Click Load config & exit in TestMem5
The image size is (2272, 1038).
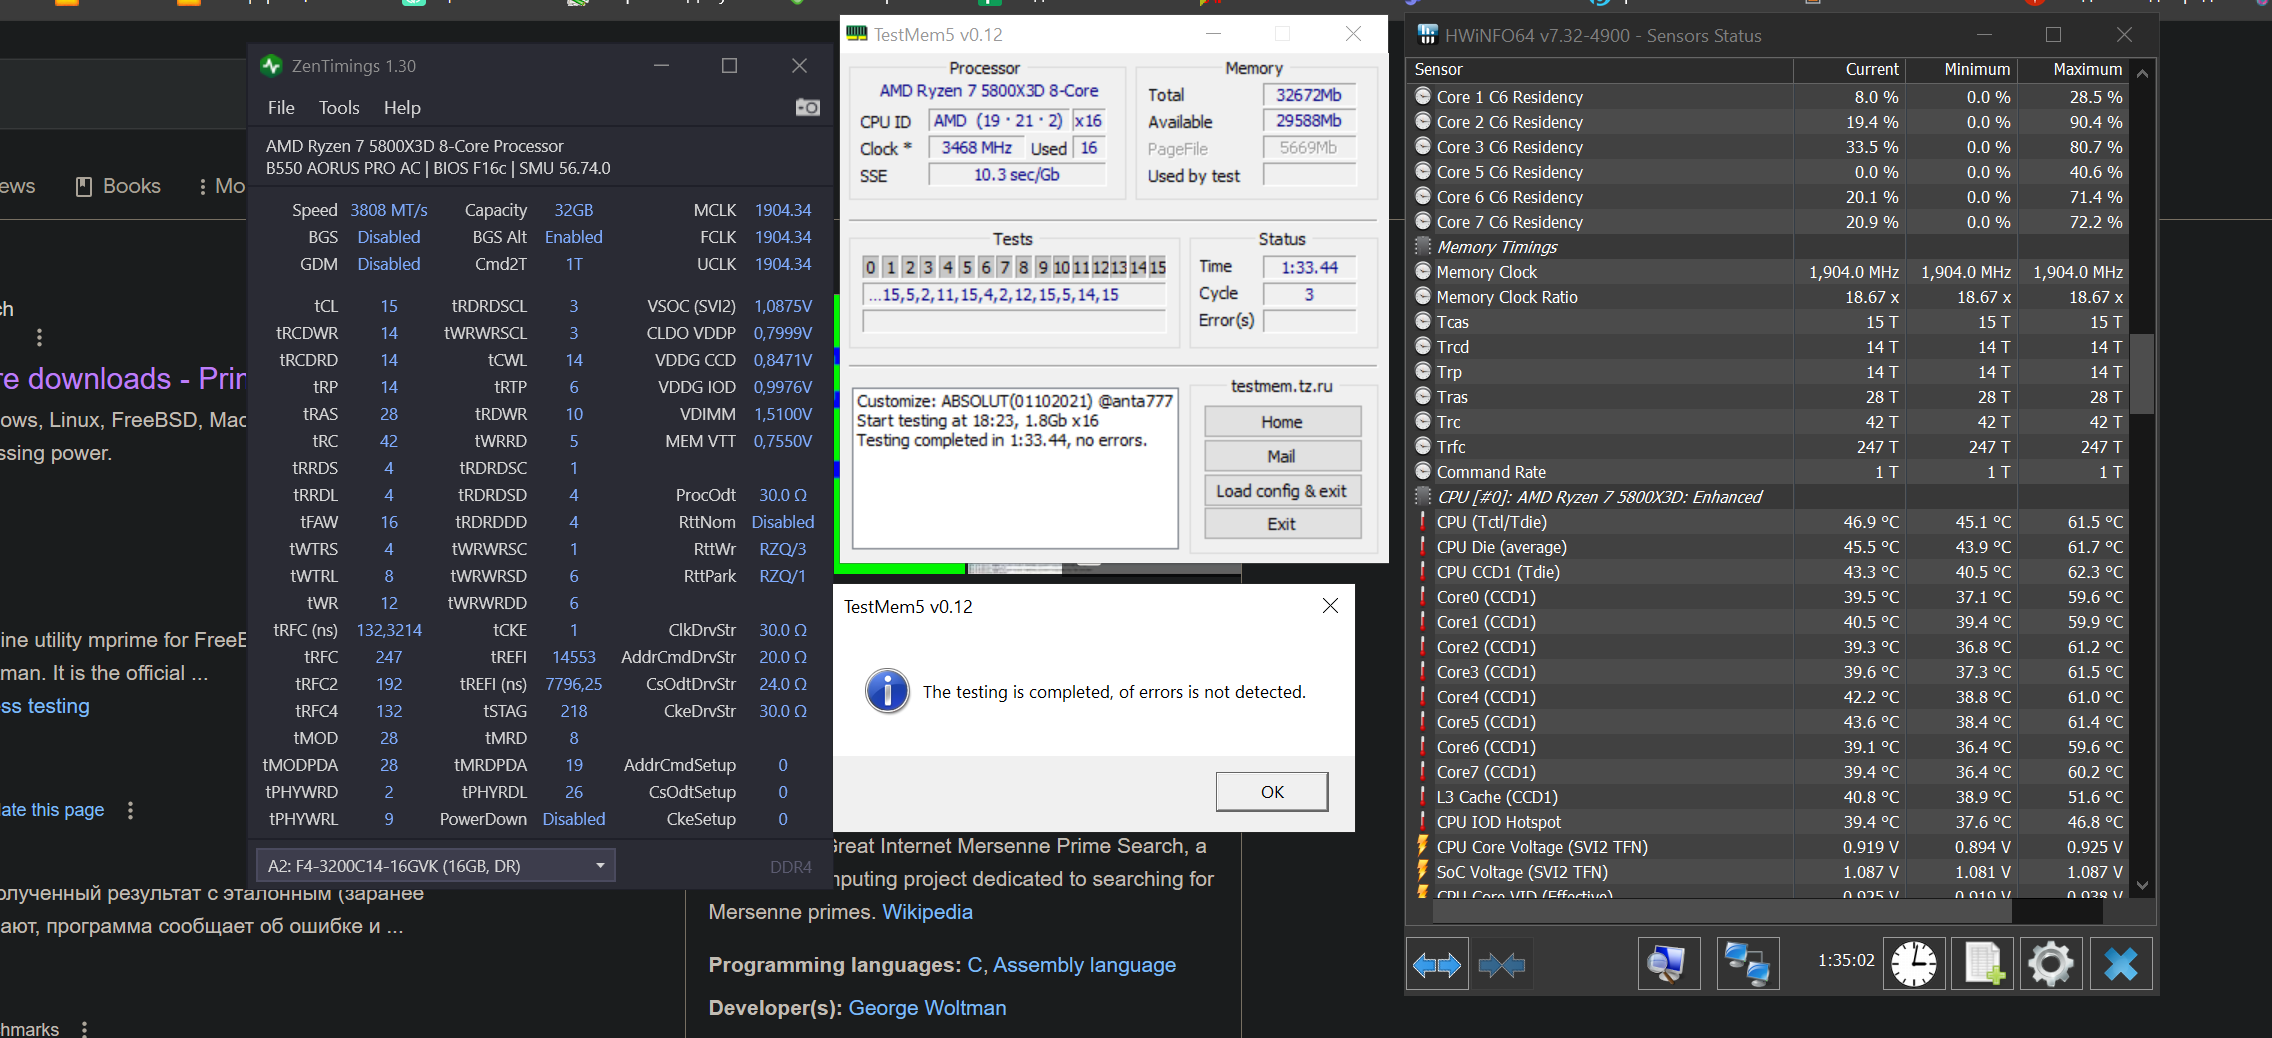[x=1282, y=490]
